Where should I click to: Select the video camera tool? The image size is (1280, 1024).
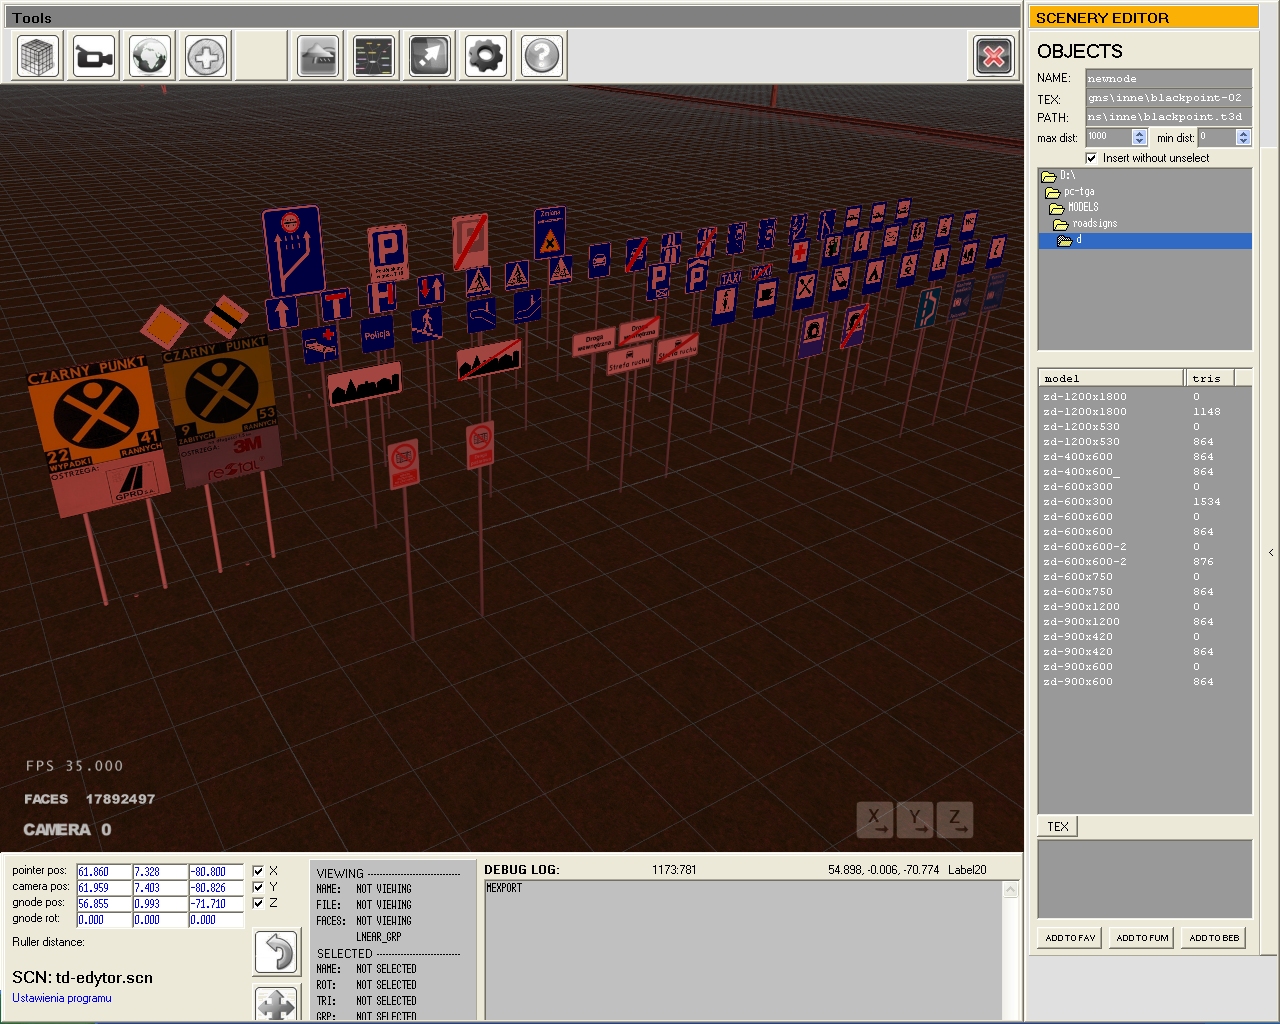point(95,56)
